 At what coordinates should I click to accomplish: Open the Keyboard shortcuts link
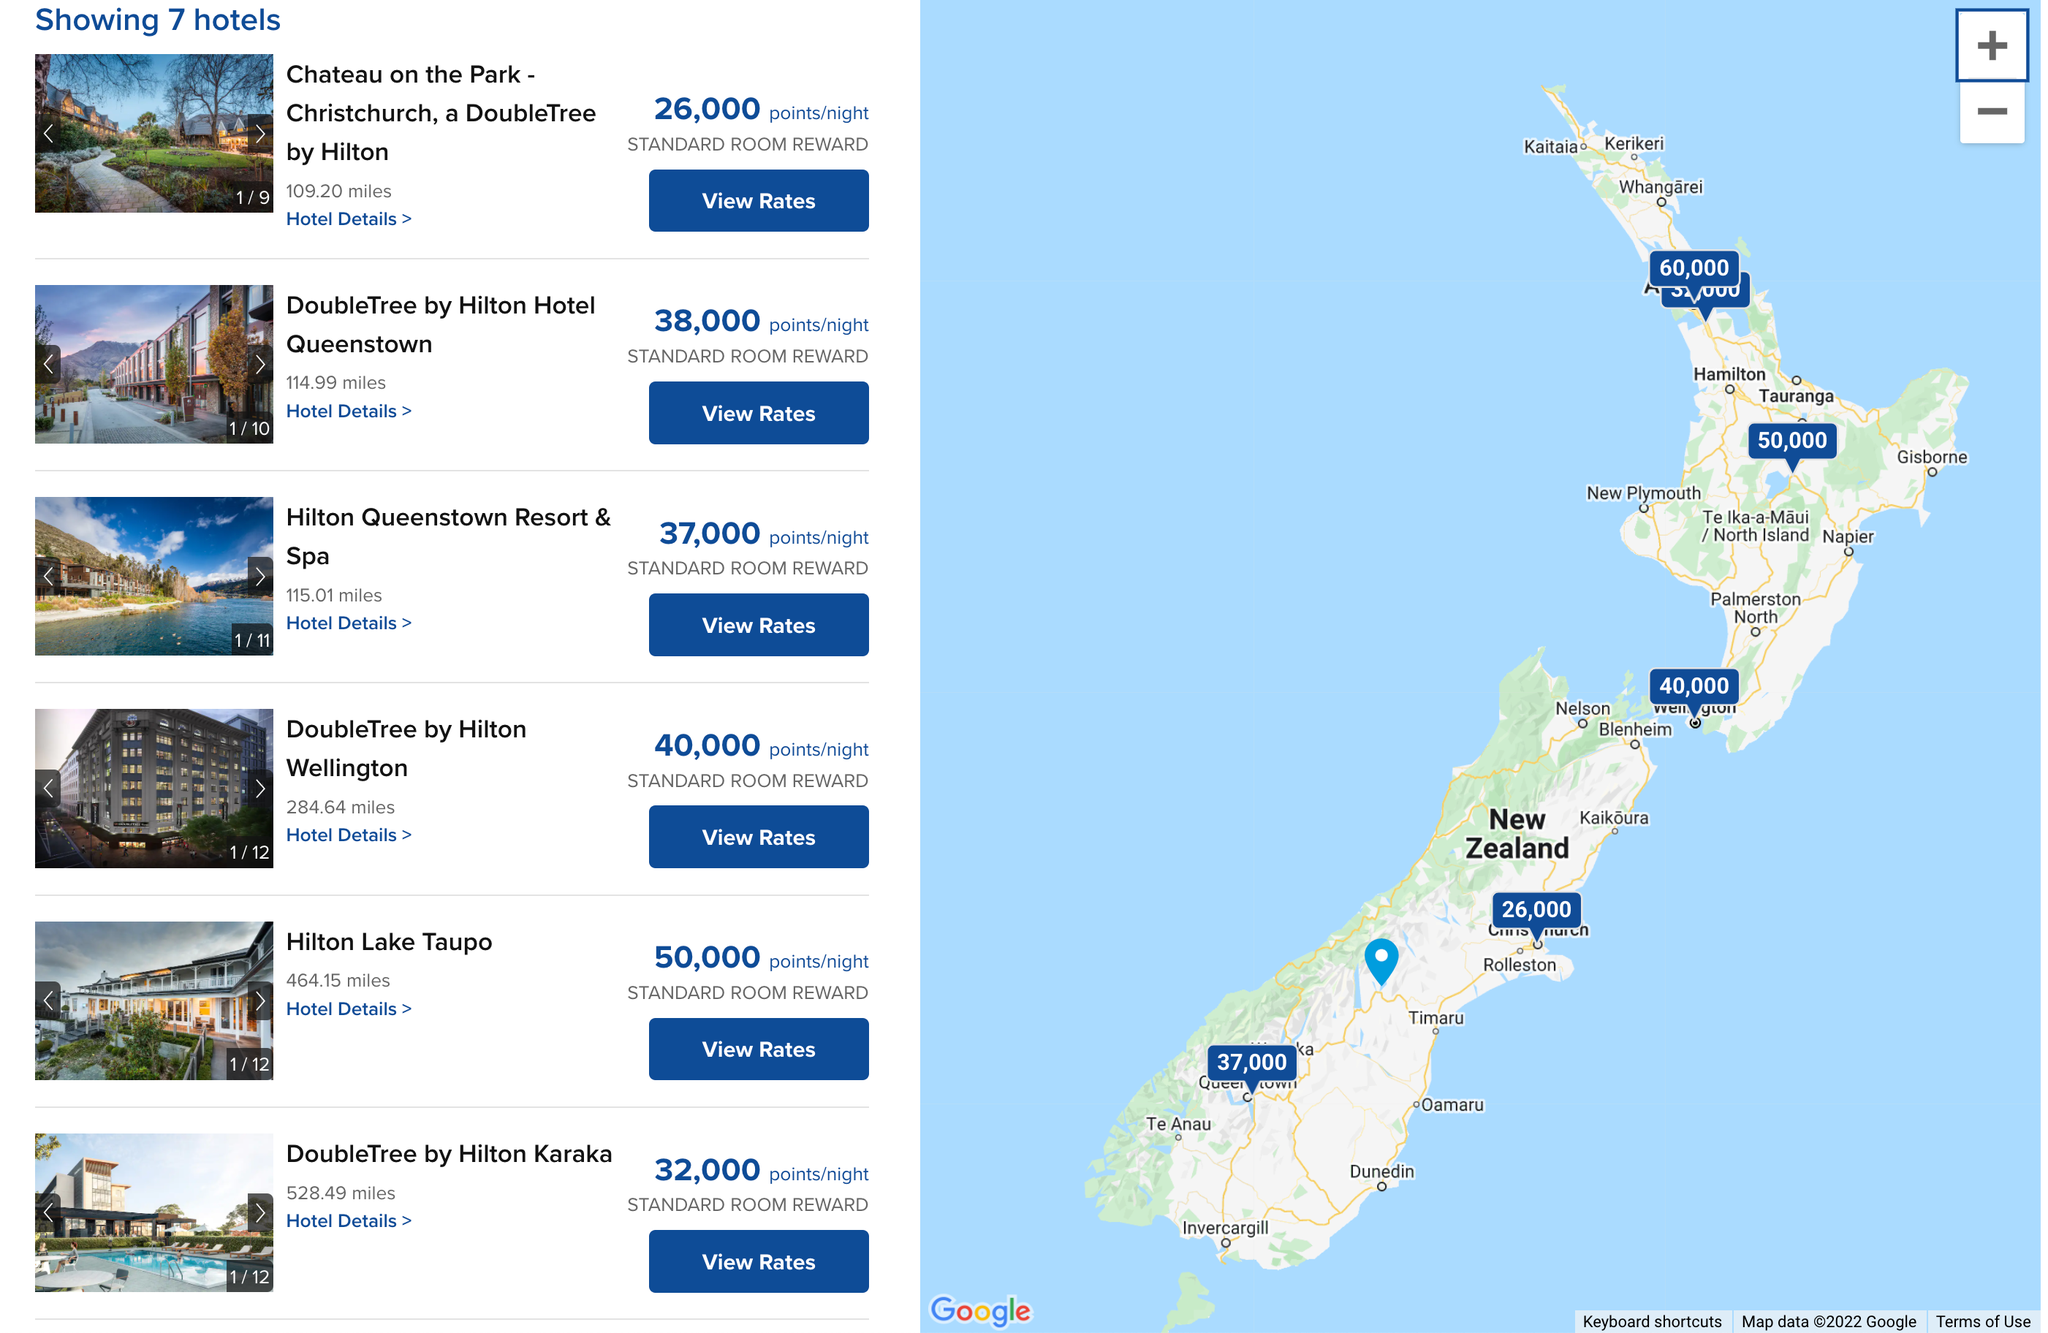(x=1652, y=1321)
